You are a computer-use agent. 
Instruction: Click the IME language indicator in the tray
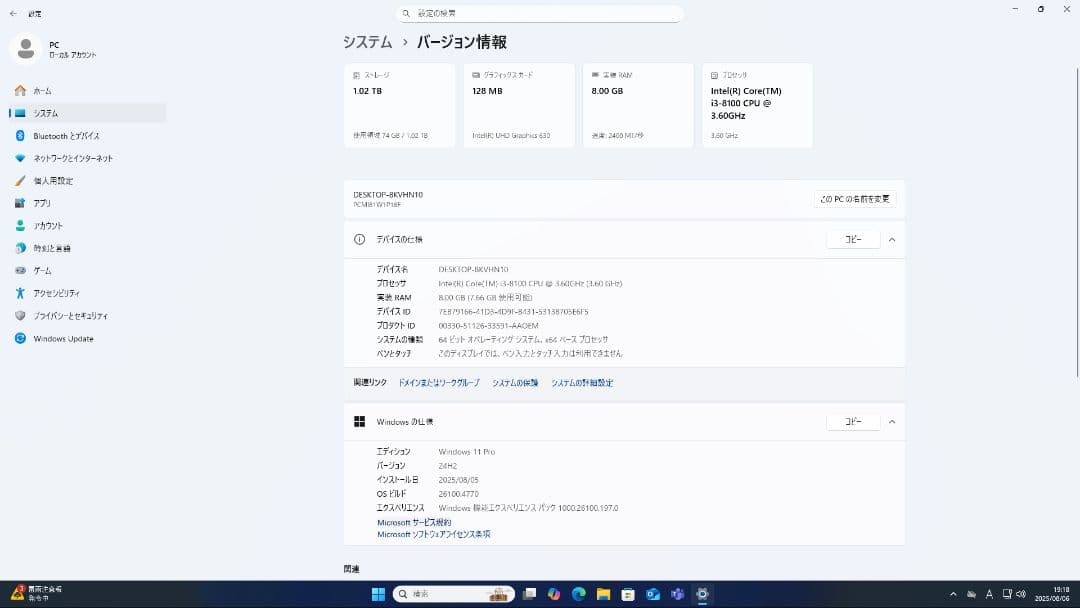pyautogui.click(x=990, y=594)
